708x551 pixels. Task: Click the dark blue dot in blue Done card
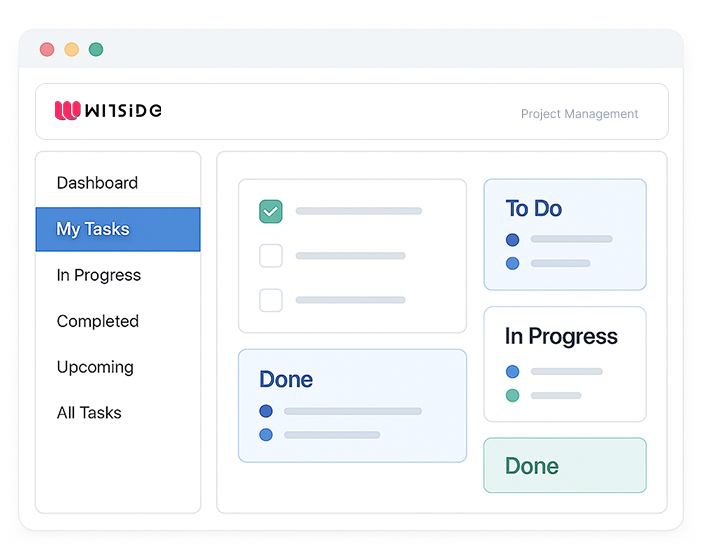click(266, 411)
